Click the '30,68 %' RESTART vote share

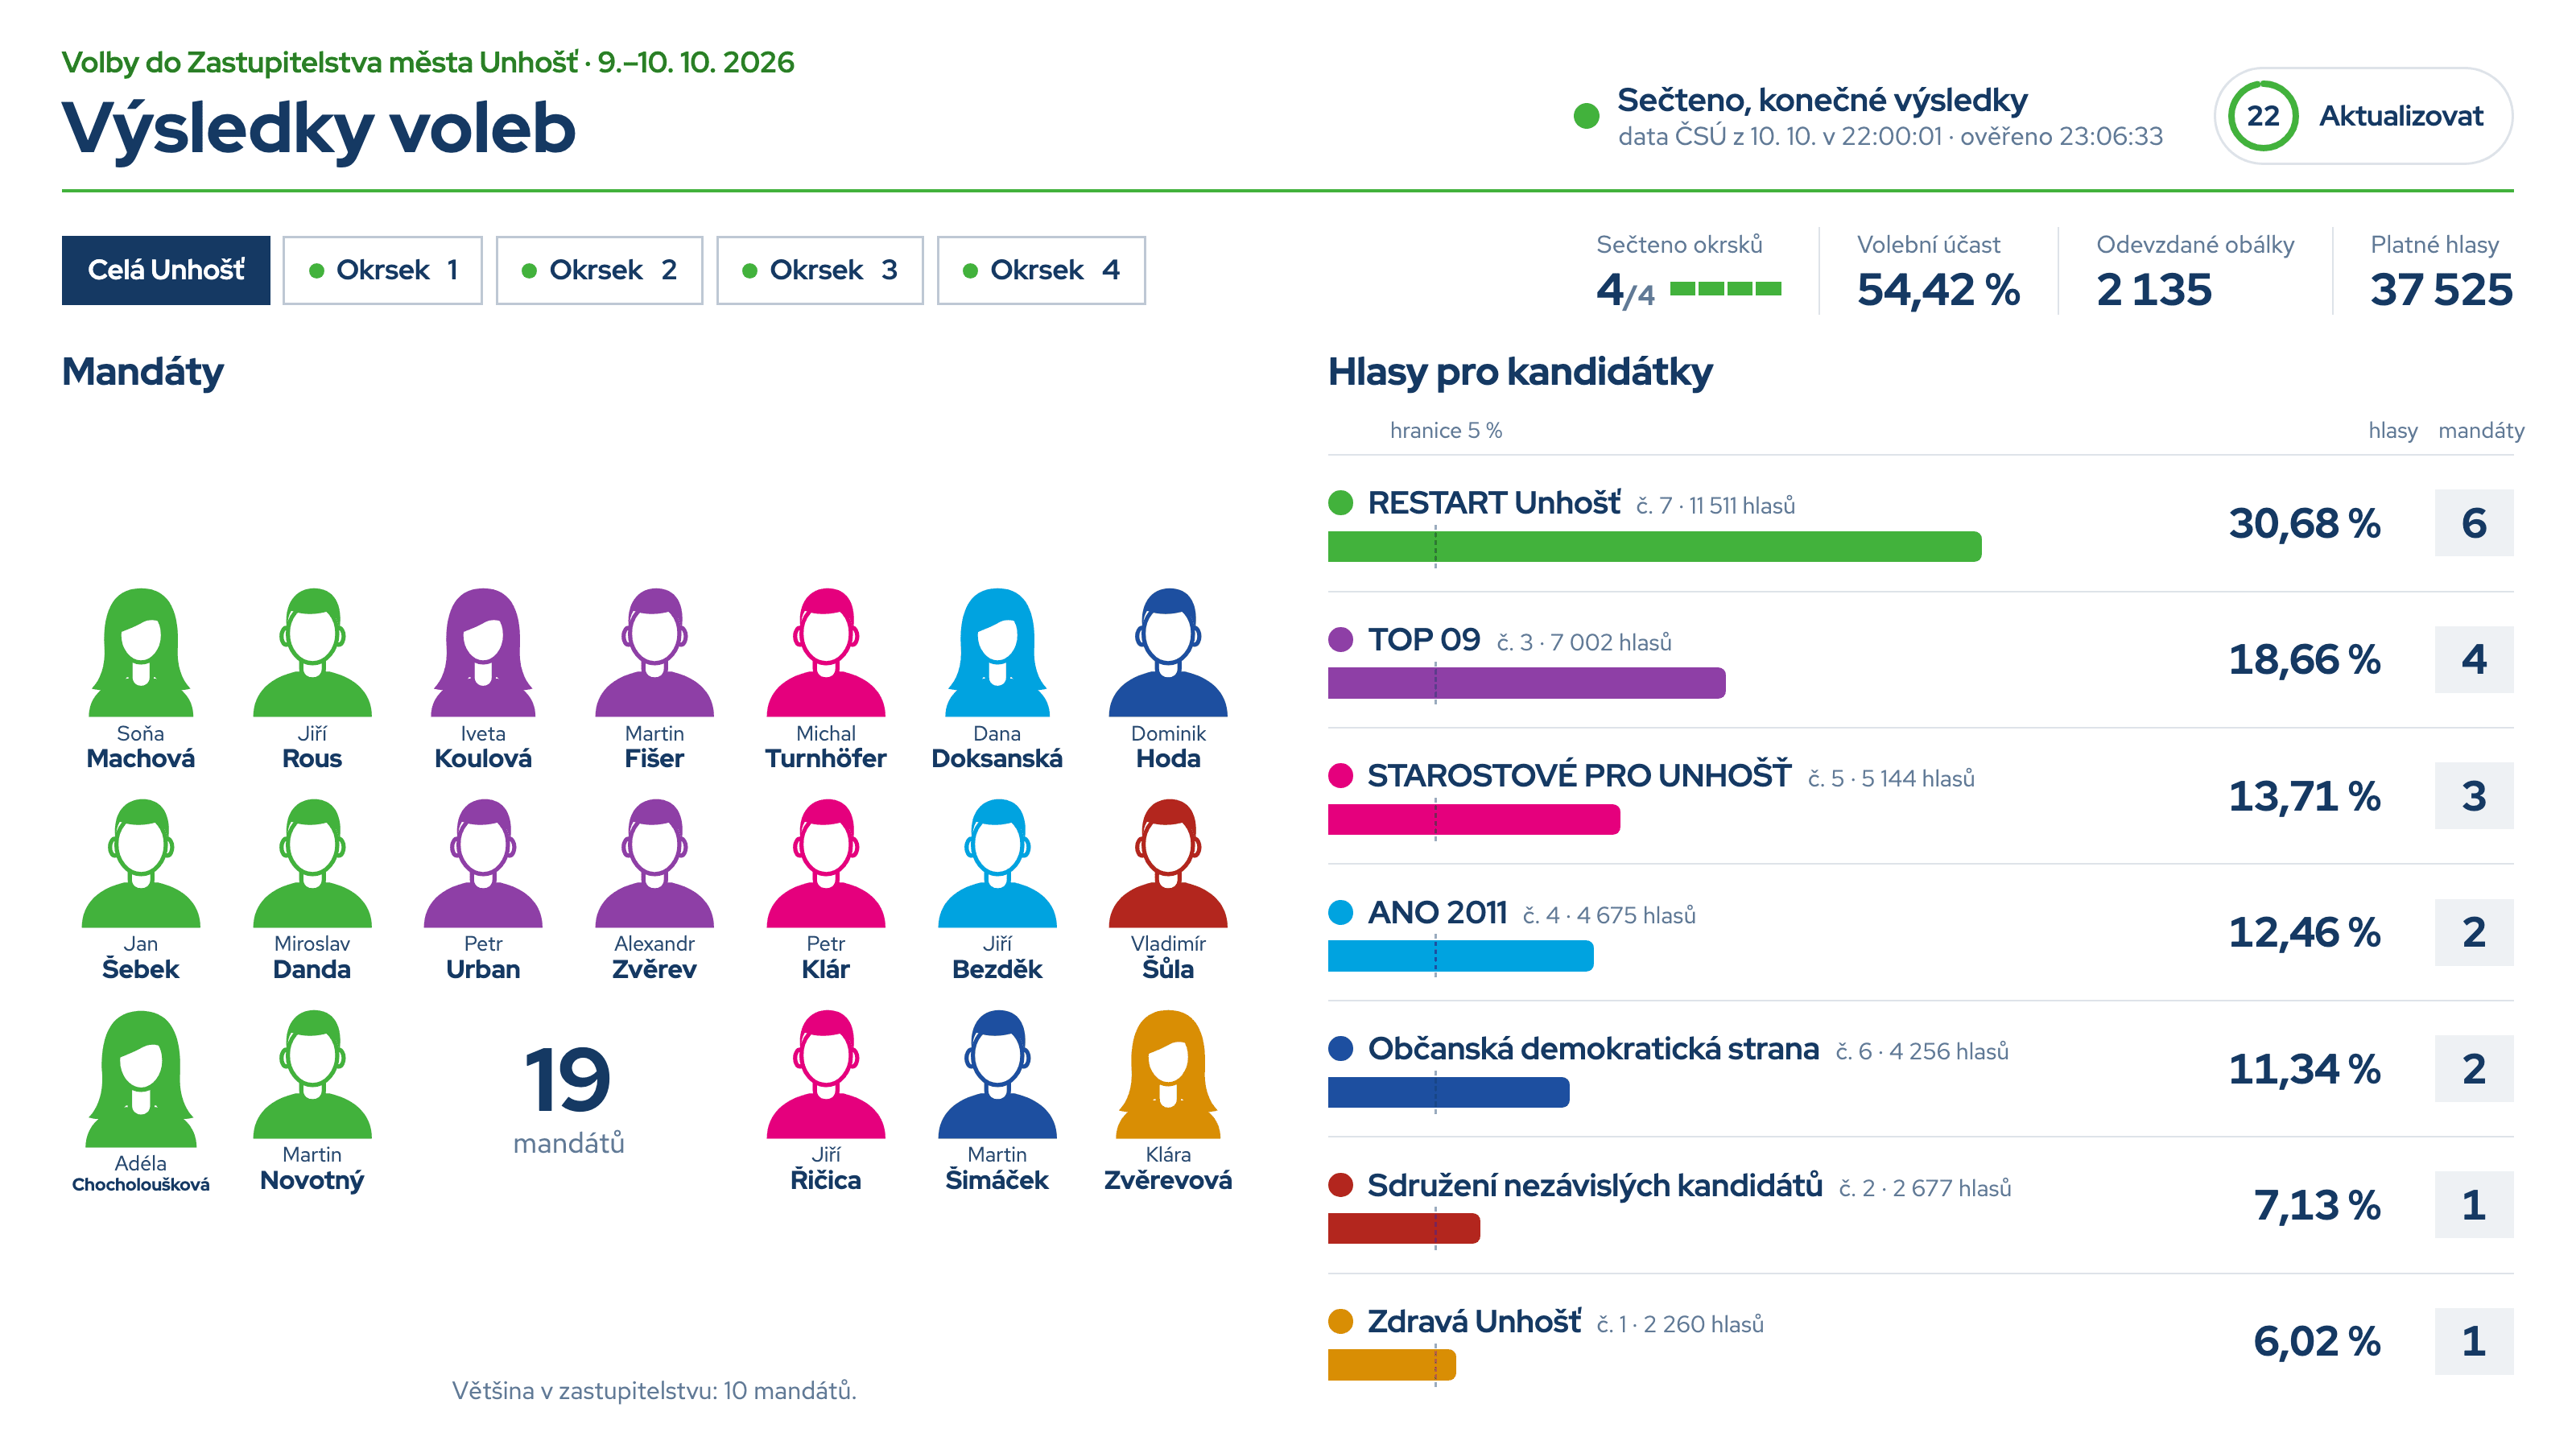point(2304,523)
